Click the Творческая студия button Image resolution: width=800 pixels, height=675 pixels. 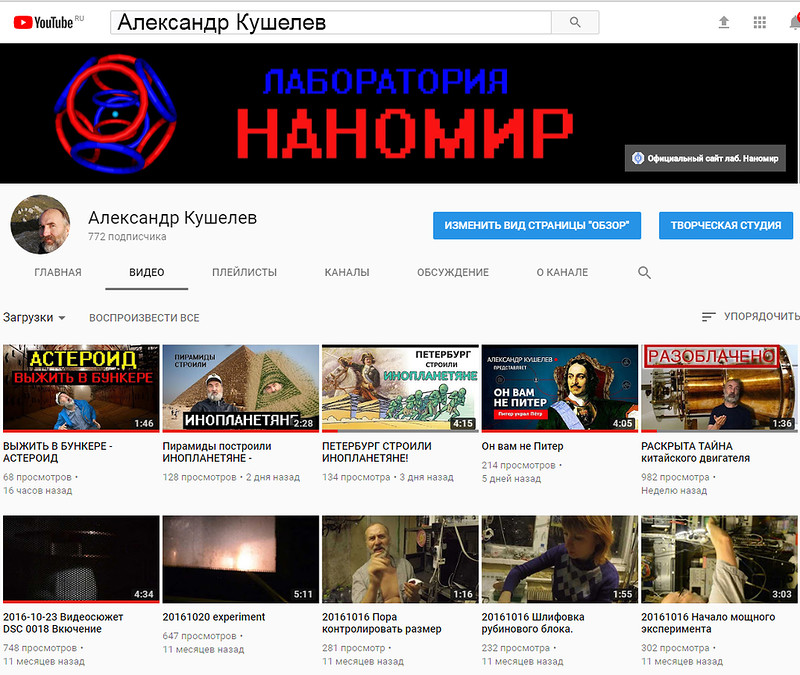coord(725,225)
